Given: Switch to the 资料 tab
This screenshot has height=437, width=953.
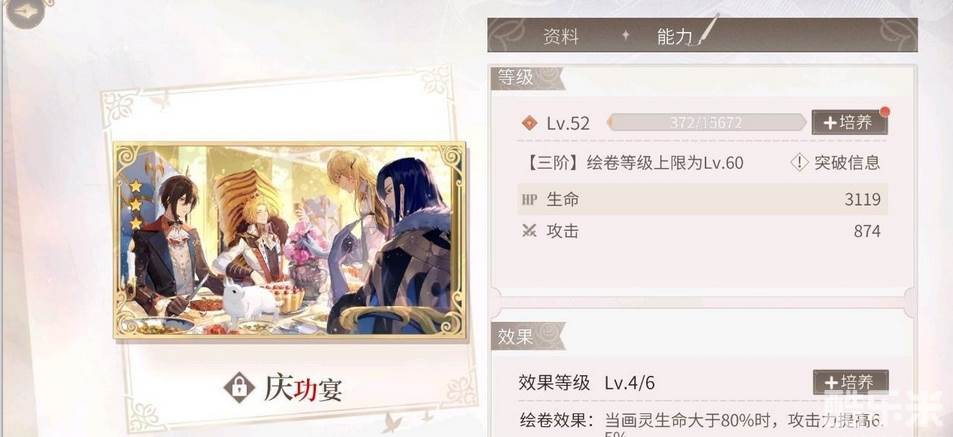Looking at the screenshot, I should point(560,37).
